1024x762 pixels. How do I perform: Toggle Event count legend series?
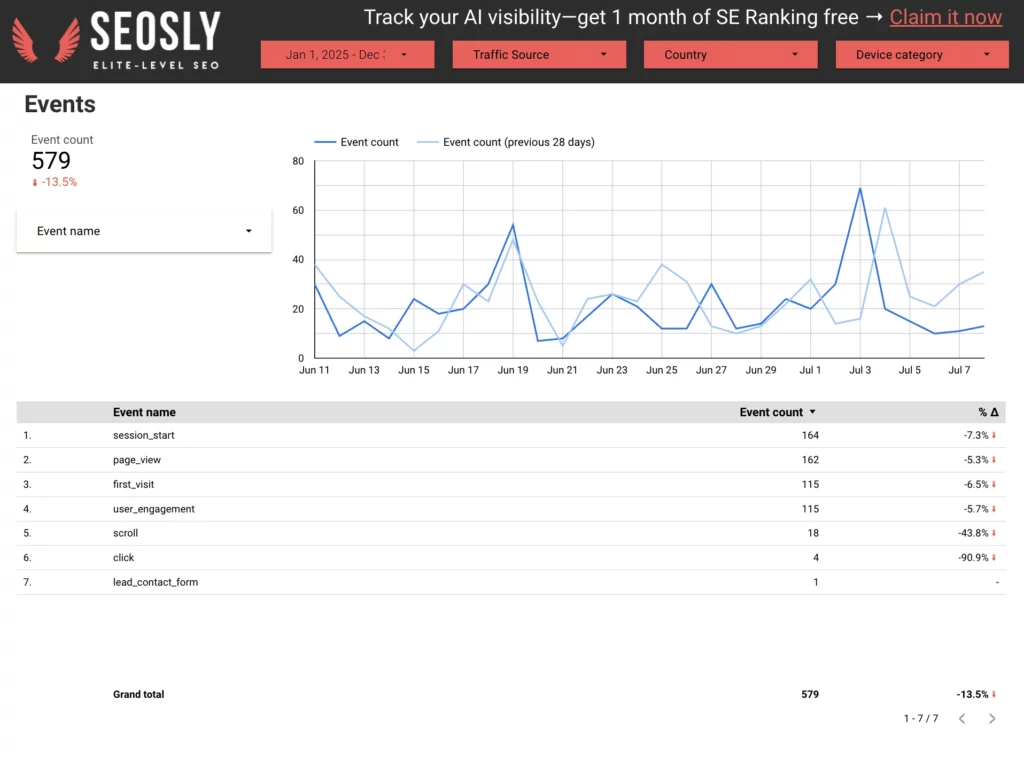click(x=357, y=142)
